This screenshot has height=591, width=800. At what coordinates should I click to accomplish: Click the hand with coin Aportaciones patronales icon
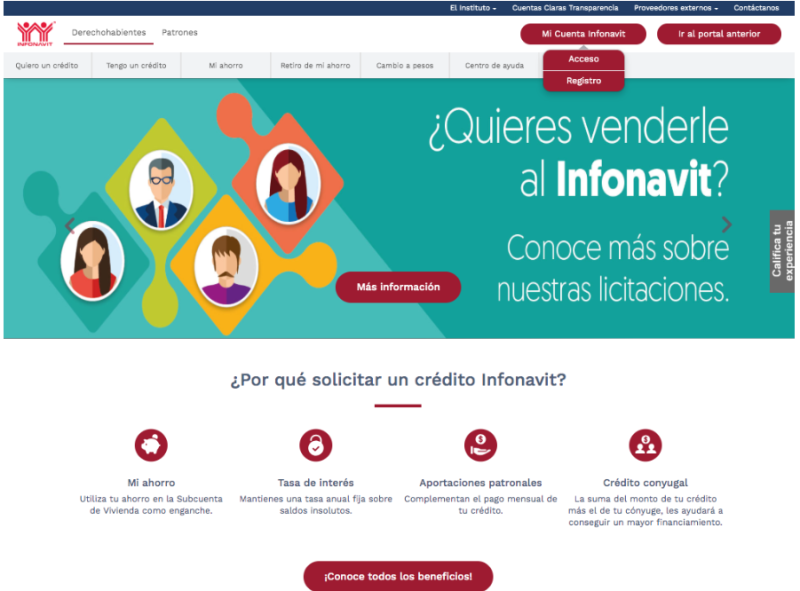click(x=481, y=445)
